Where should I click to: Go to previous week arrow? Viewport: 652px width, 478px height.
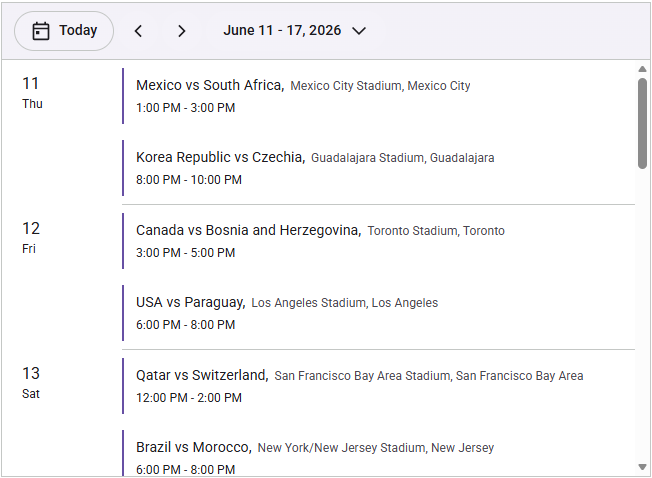[138, 31]
